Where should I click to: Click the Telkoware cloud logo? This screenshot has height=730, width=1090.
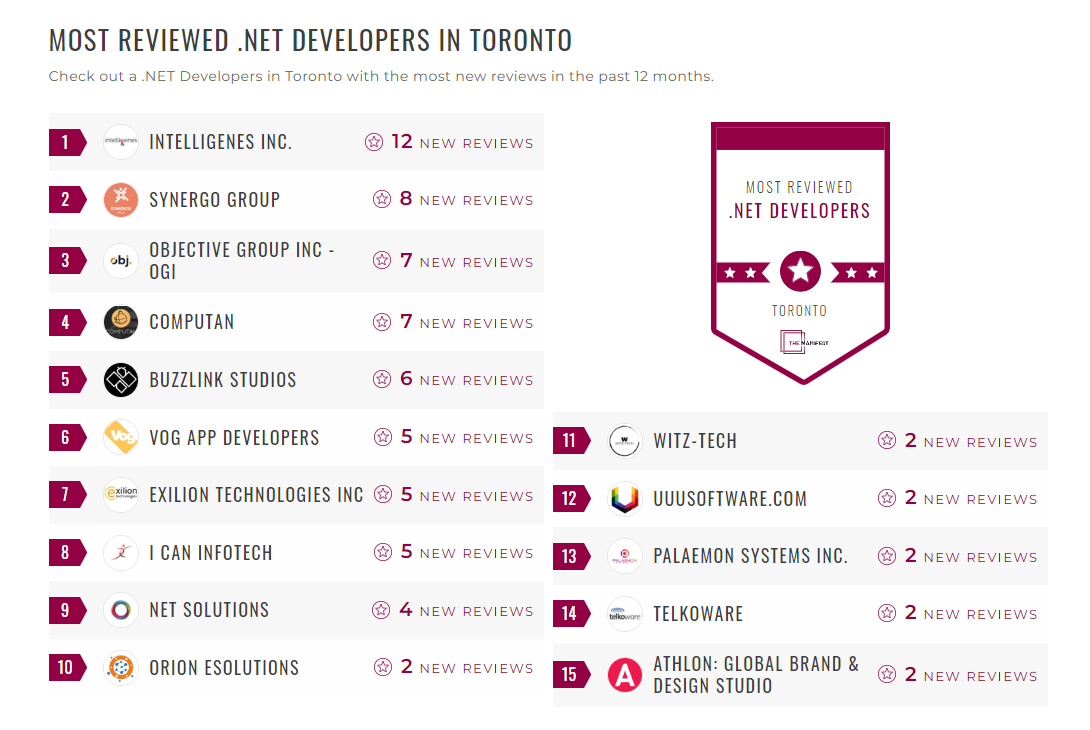point(624,613)
